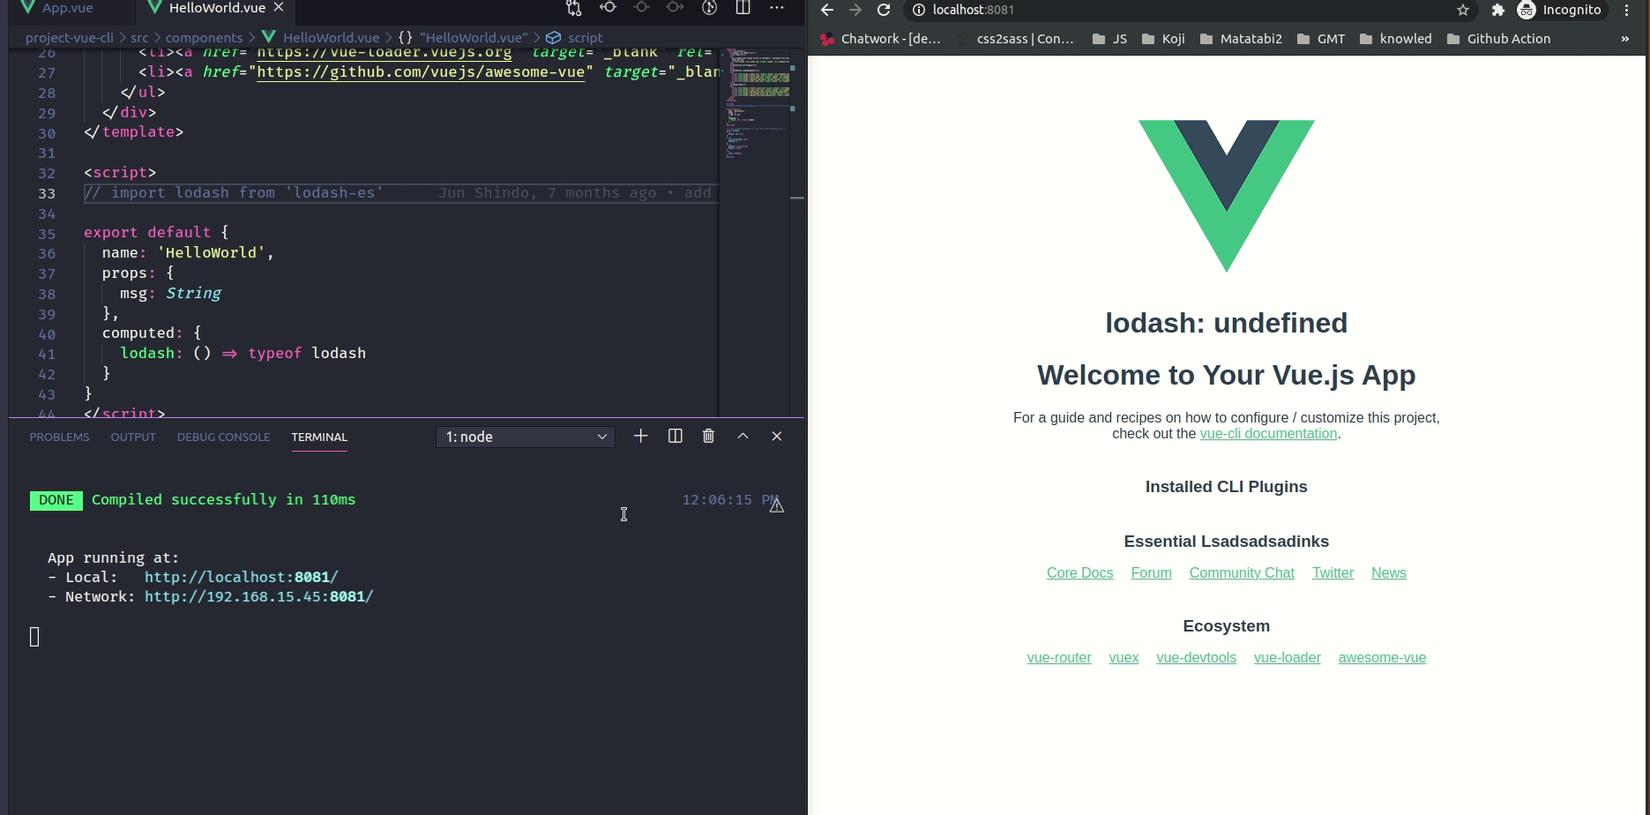The image size is (1650, 815).
Task: Open the 'script' breadcrumb symbol dropdown
Action: [x=584, y=38]
